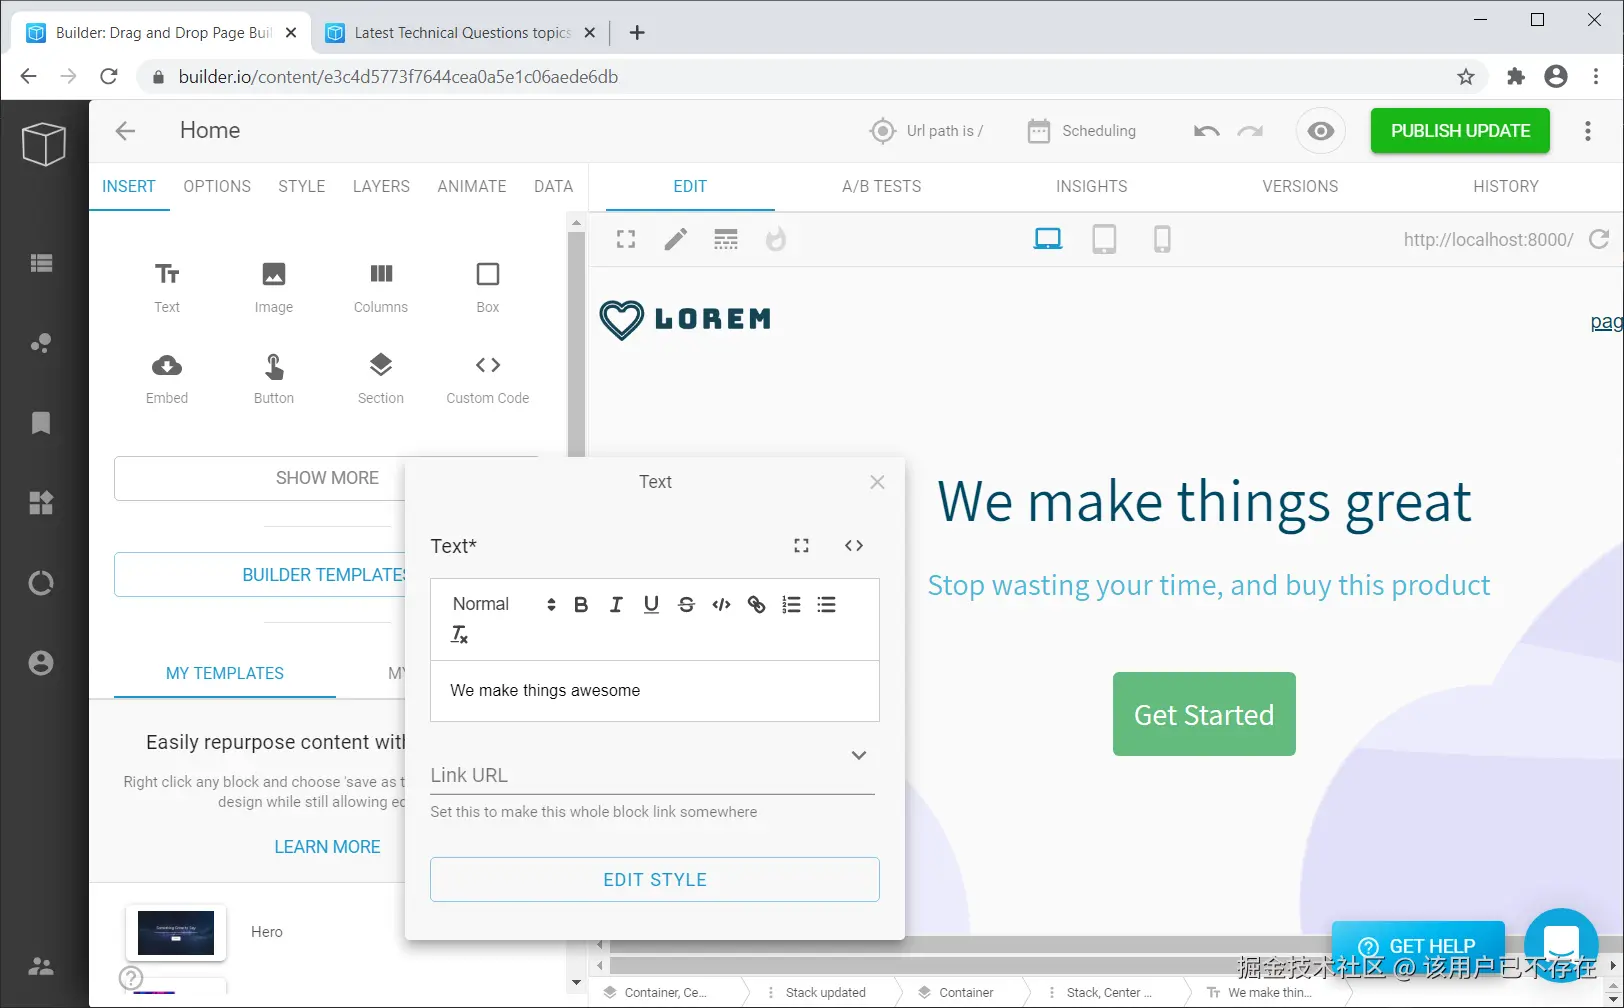Screen dimensions: 1624x1008
Task: Select the Section block icon
Action: [381, 365]
